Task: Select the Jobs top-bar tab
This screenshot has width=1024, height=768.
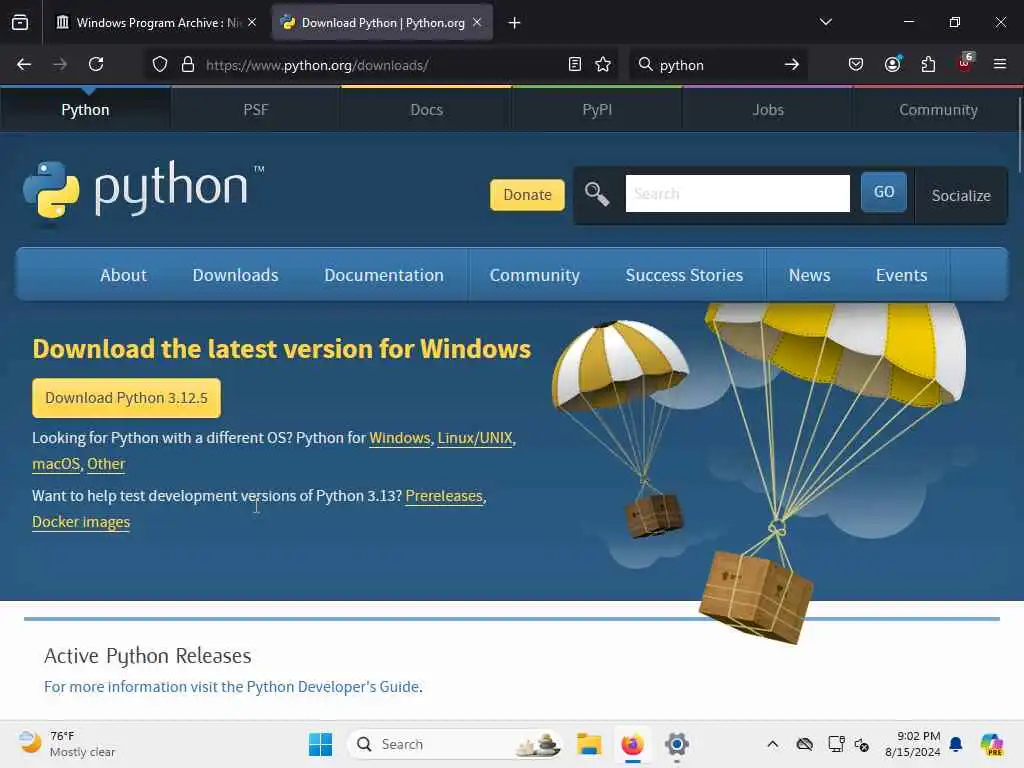Action: (x=768, y=110)
